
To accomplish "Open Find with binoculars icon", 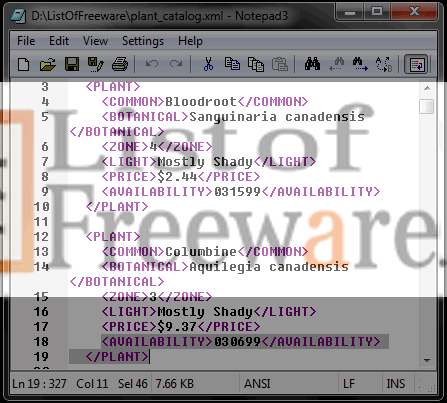I will (312, 64).
